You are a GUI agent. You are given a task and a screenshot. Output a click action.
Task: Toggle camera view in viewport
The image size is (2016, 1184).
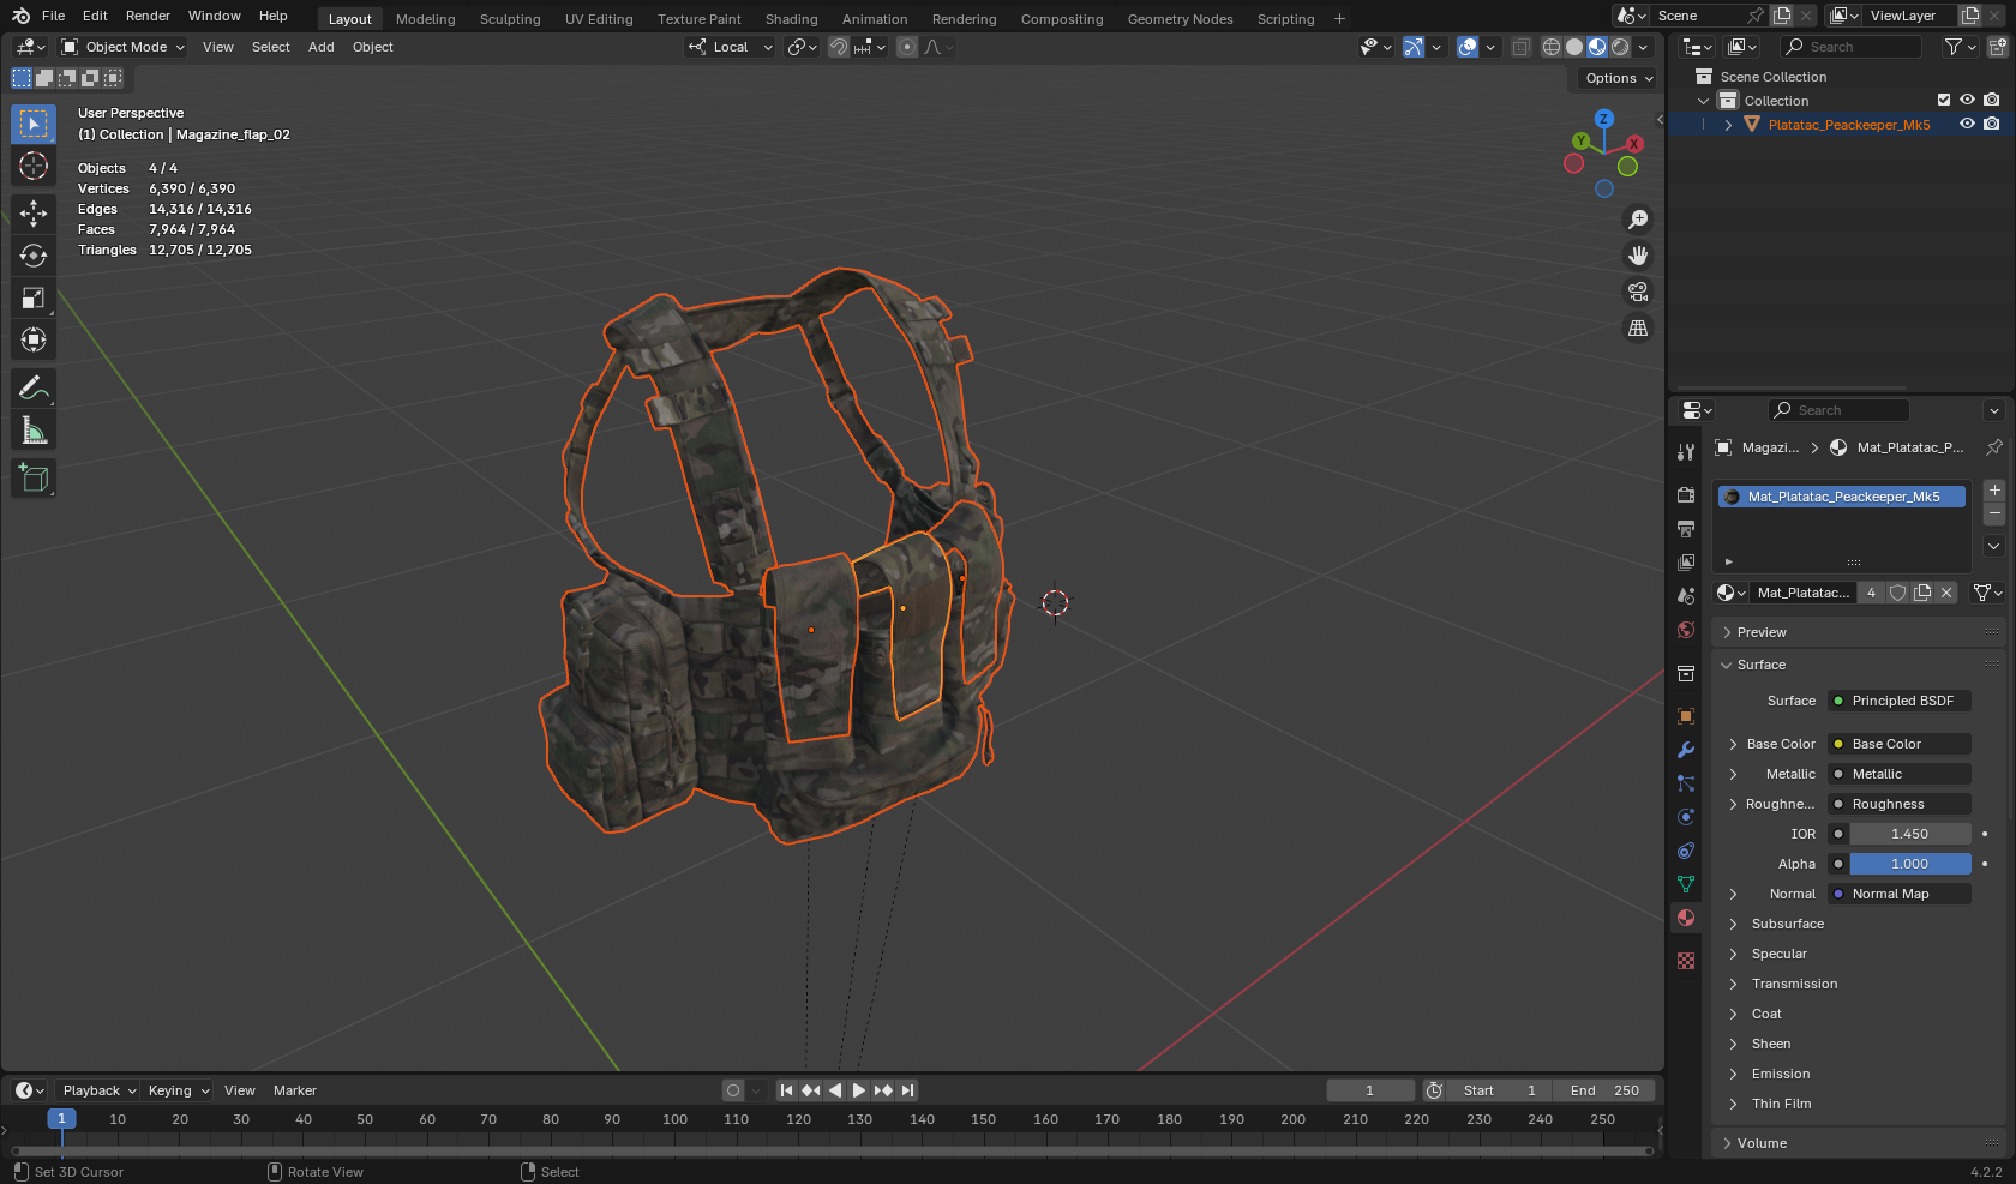(1637, 292)
